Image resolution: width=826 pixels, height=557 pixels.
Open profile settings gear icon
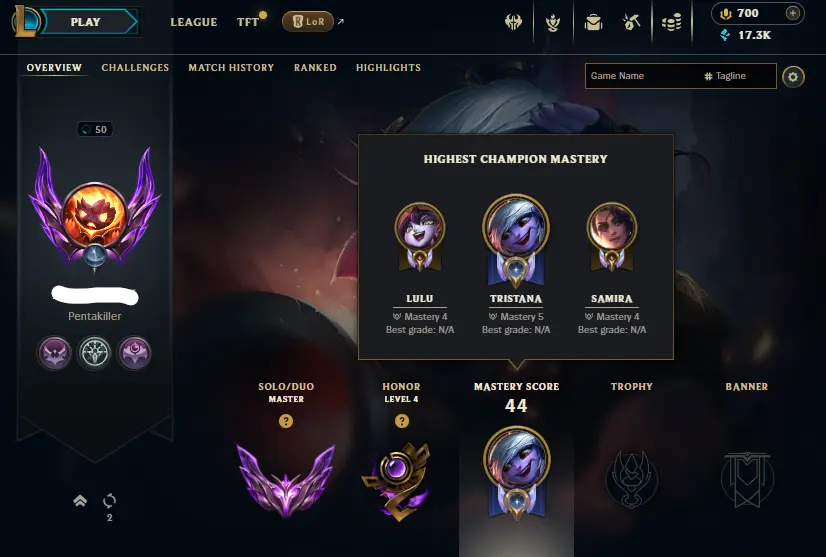pyautogui.click(x=793, y=77)
